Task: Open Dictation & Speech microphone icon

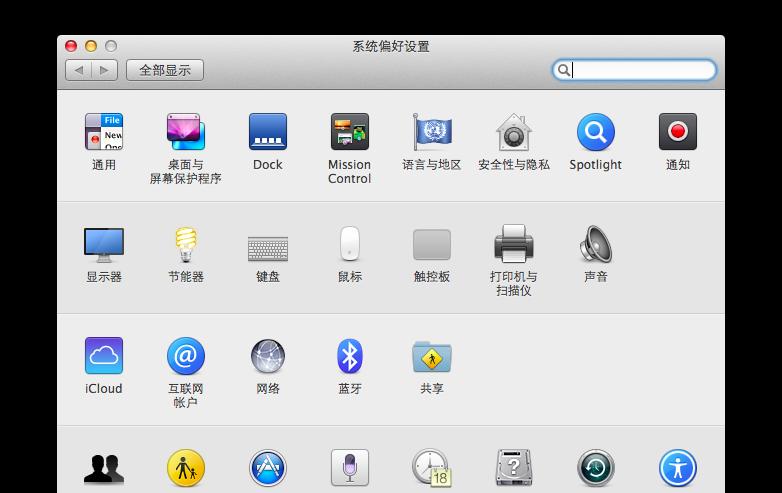Action: (350, 468)
